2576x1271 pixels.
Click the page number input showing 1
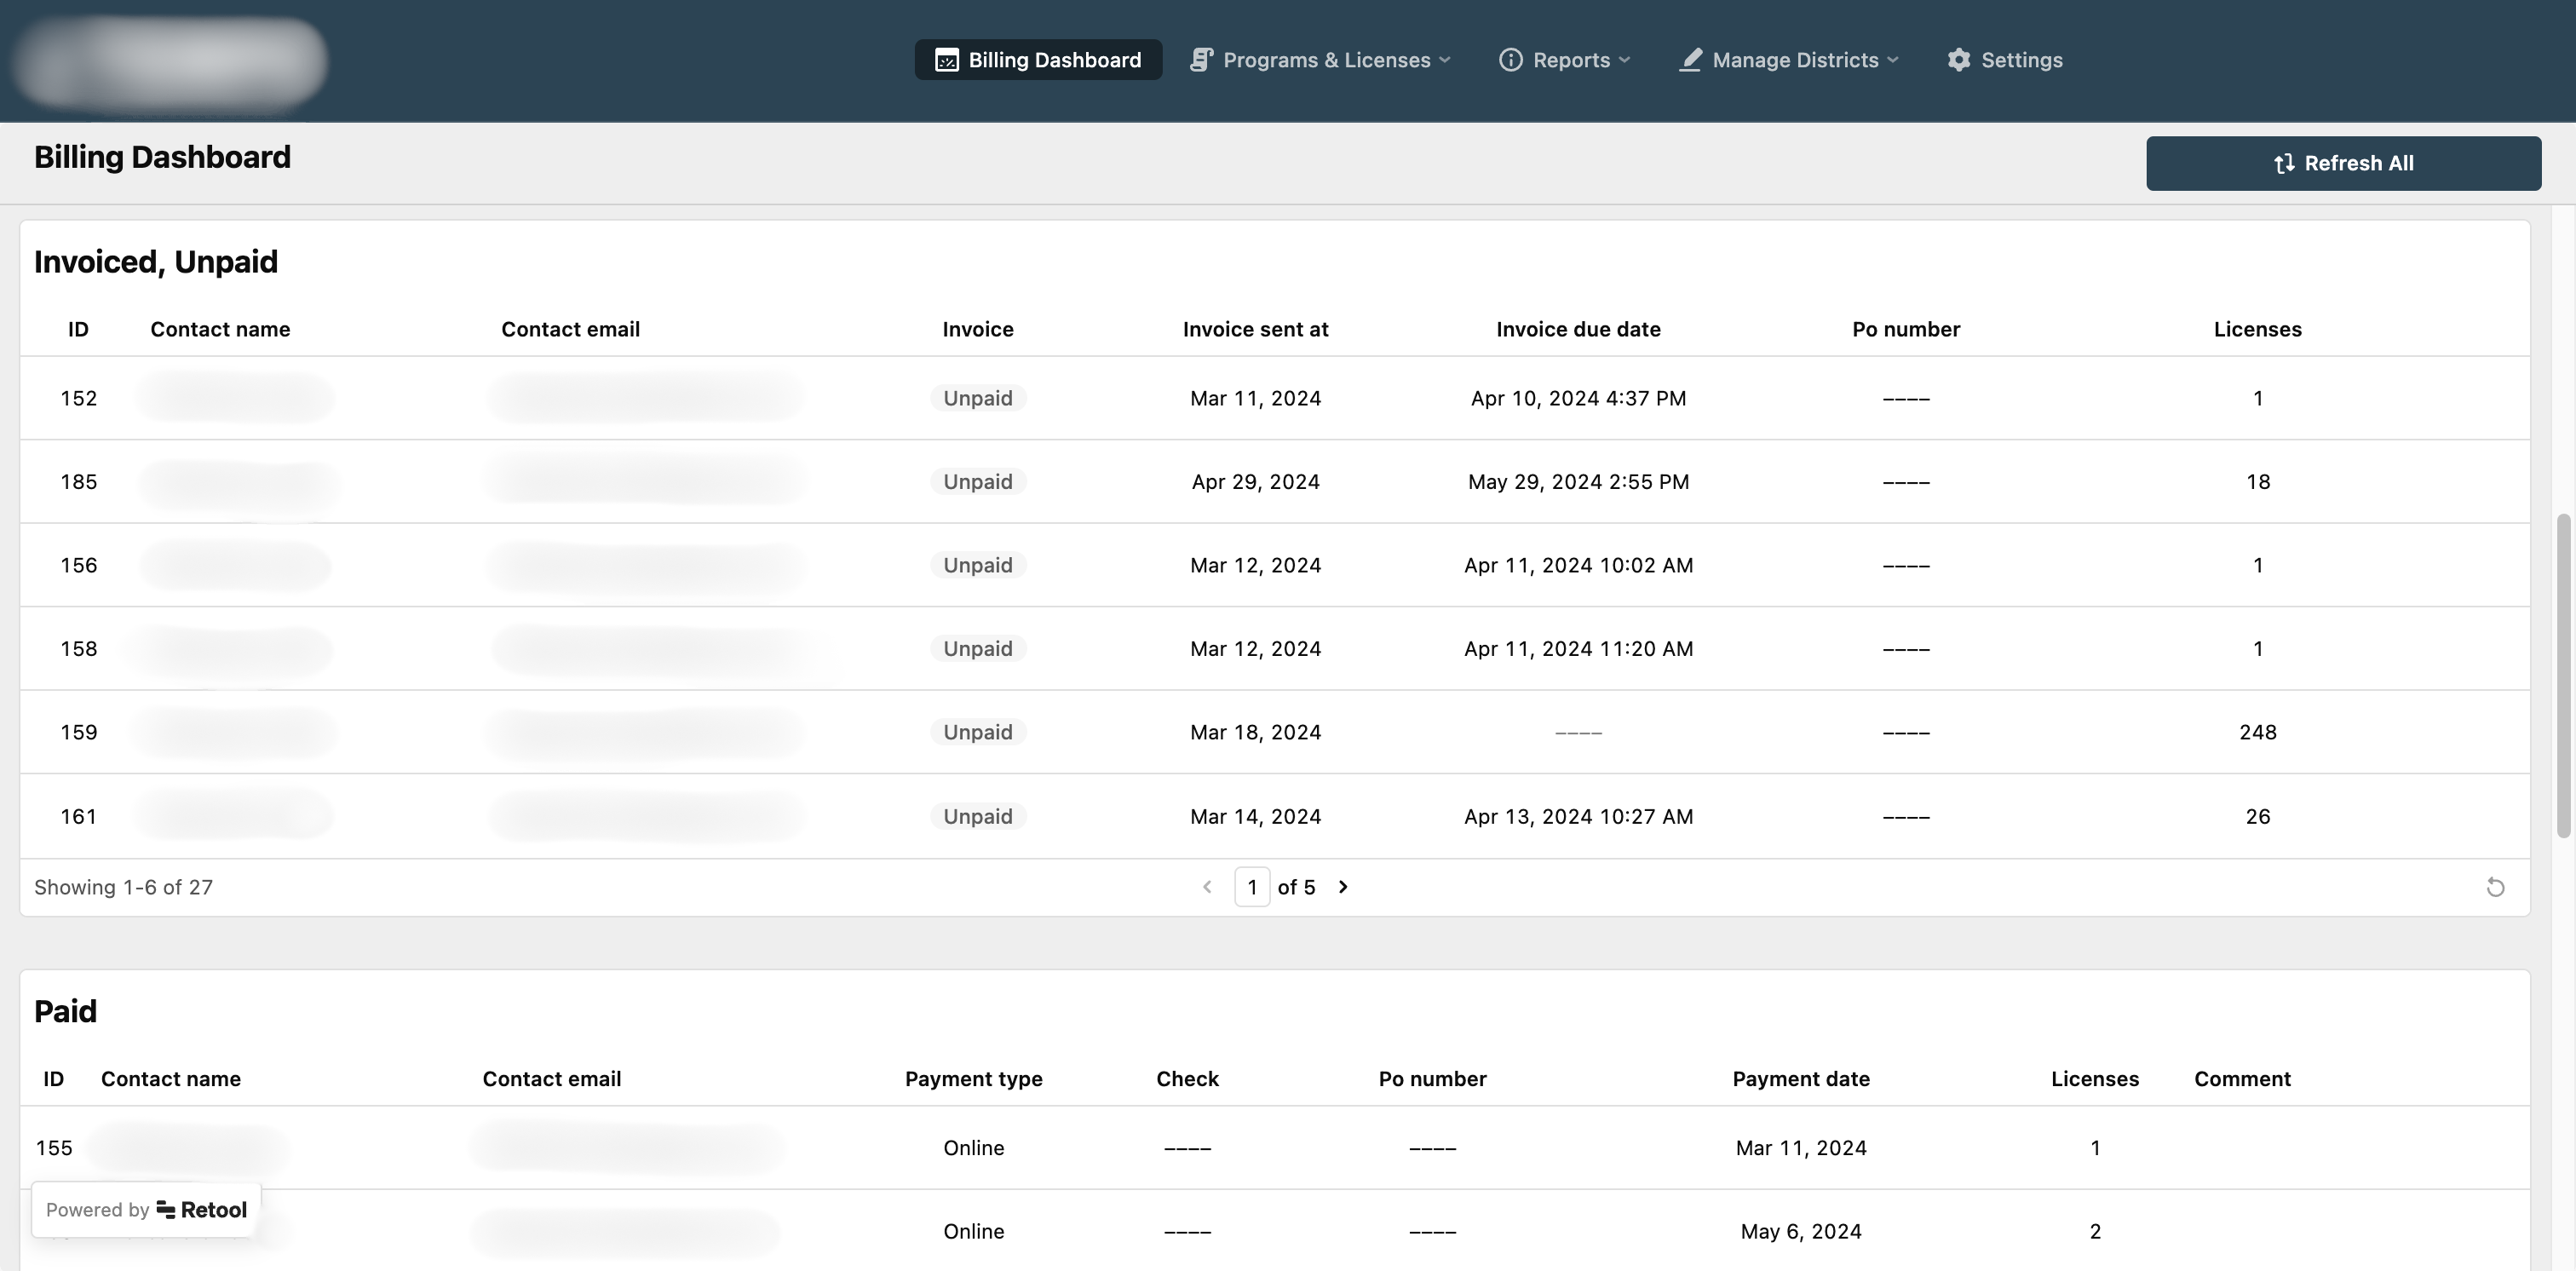[x=1252, y=887]
